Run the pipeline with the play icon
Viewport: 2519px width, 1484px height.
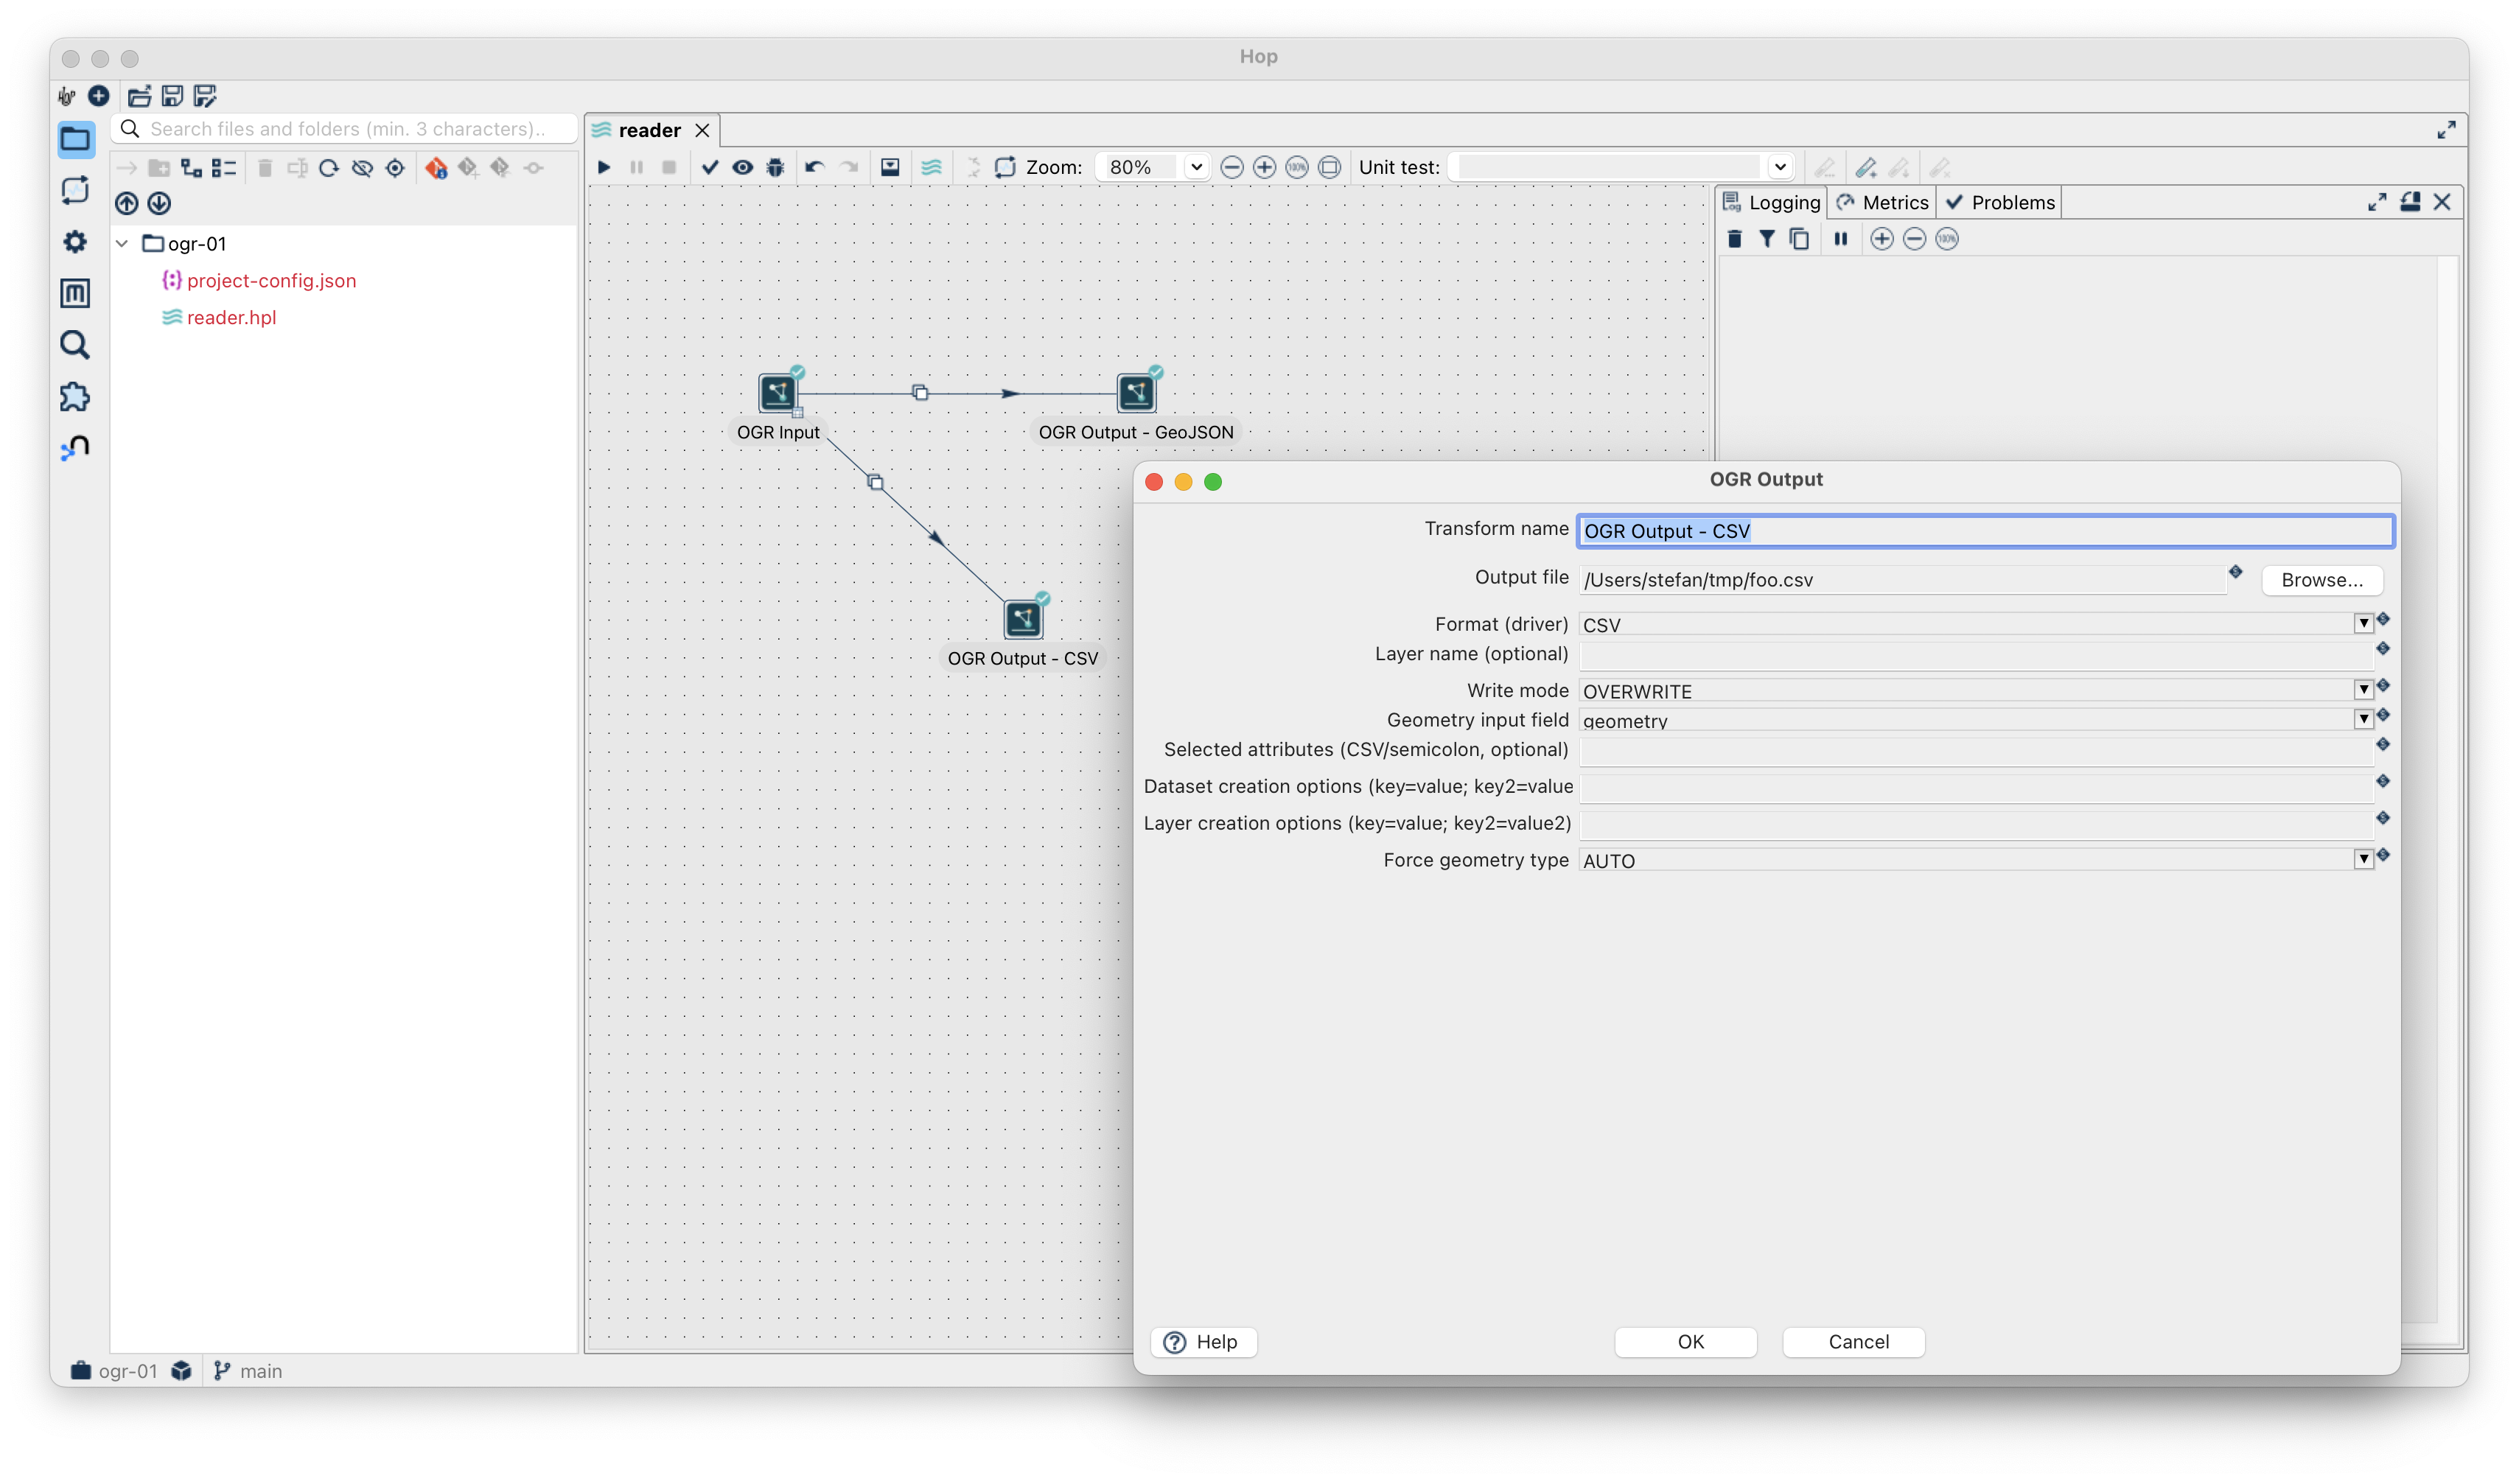click(x=604, y=167)
